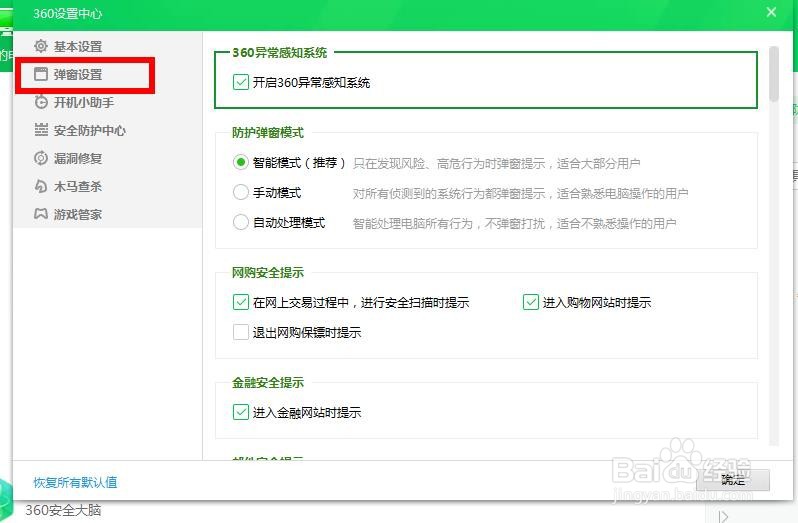Viewport: 798px width, 523px height.
Task: Click the gear icon beside 基本设置
Action: click(41, 46)
